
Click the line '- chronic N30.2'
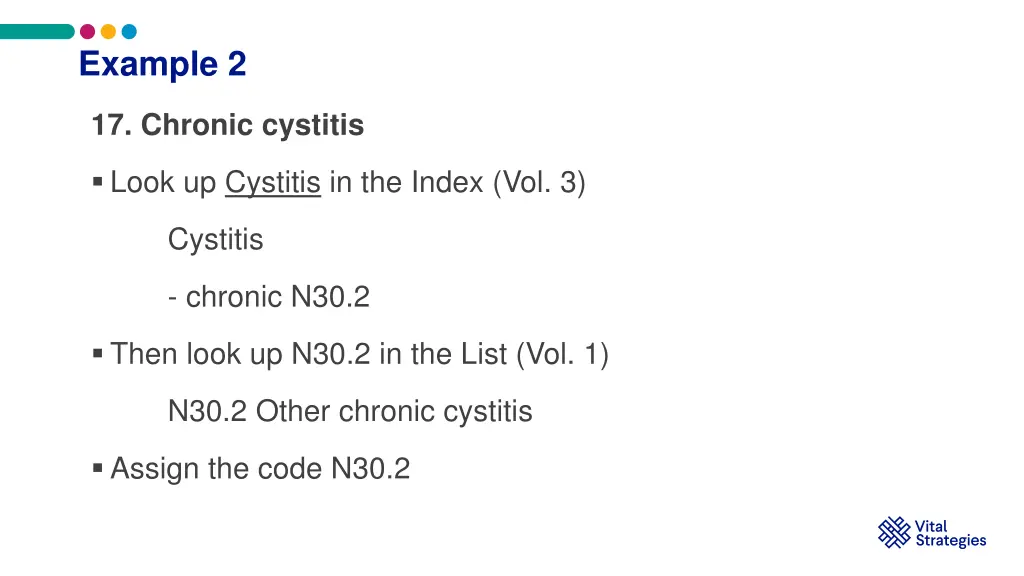pos(269,297)
